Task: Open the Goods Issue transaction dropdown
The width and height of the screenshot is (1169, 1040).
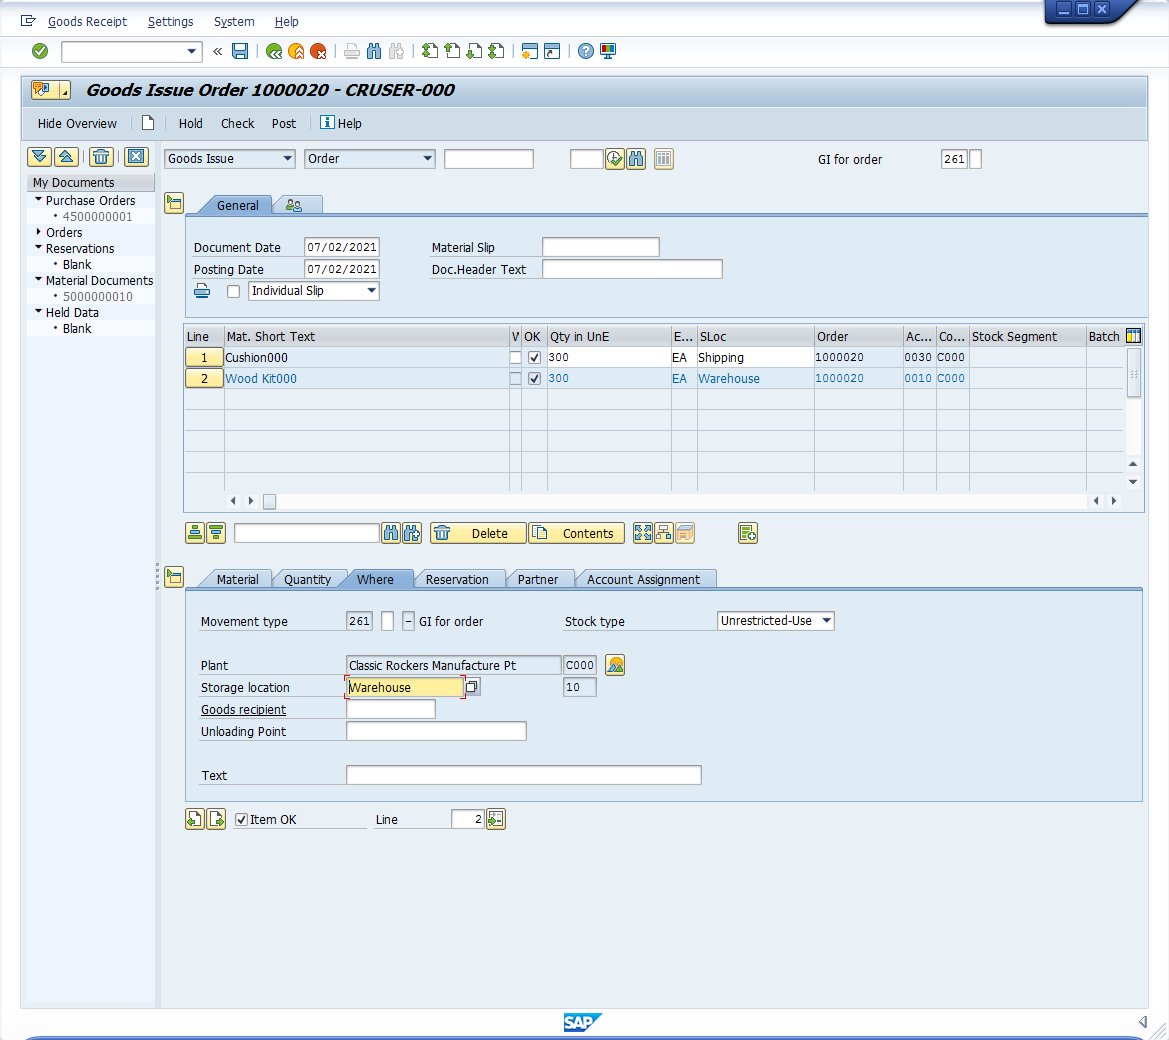Action: [x=288, y=159]
